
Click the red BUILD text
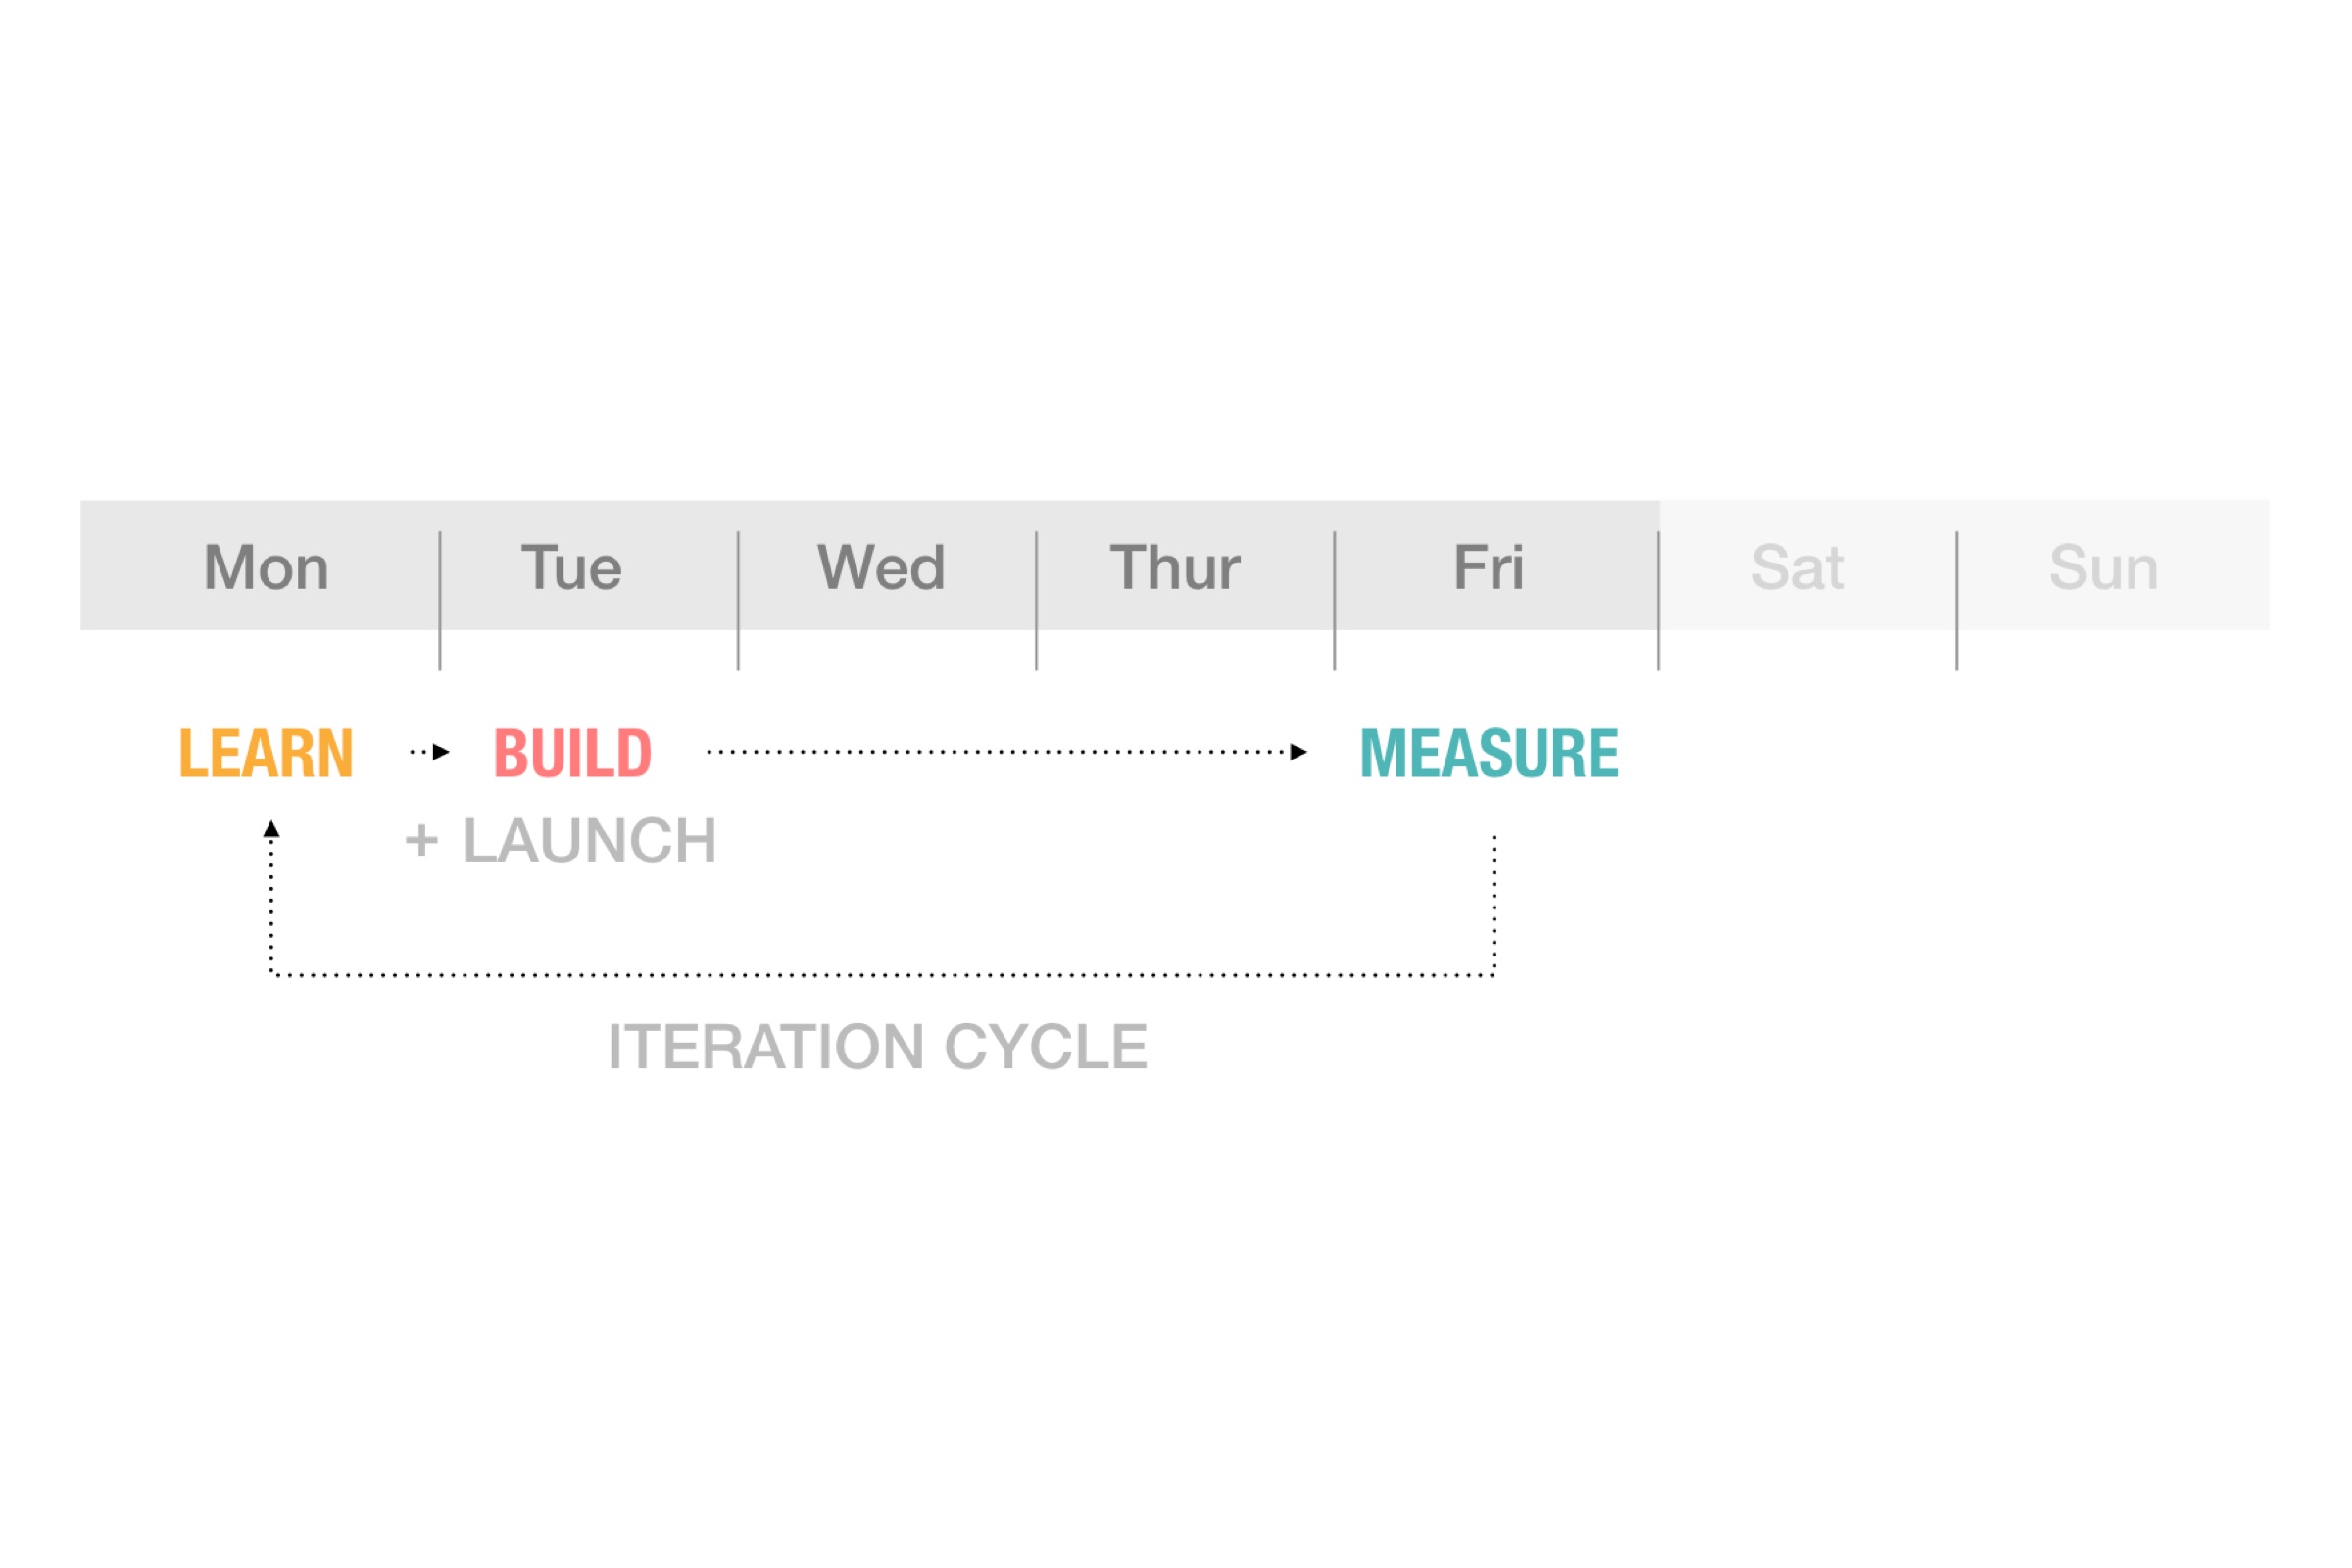coord(573,753)
